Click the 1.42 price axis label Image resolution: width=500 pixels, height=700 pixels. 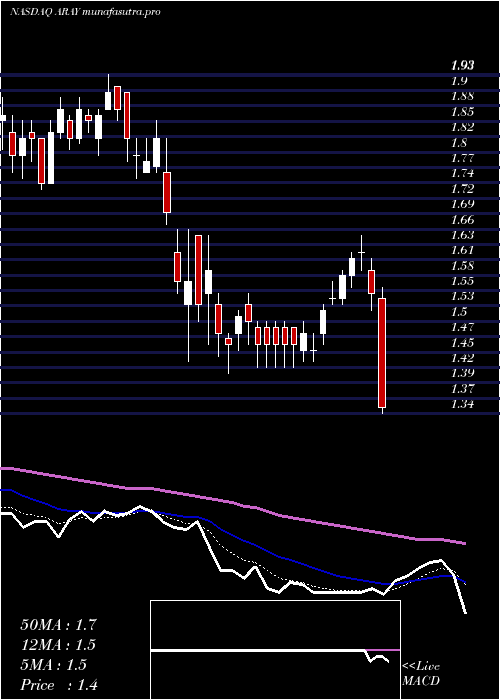(x=462, y=358)
